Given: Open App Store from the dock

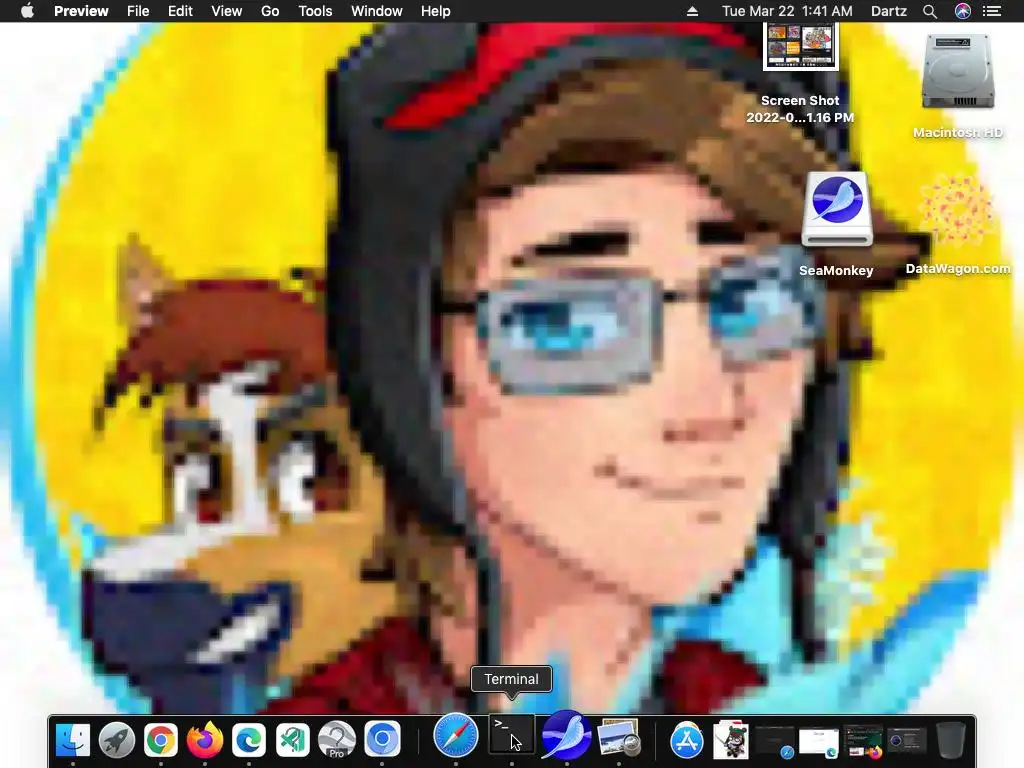Looking at the screenshot, I should [x=687, y=740].
